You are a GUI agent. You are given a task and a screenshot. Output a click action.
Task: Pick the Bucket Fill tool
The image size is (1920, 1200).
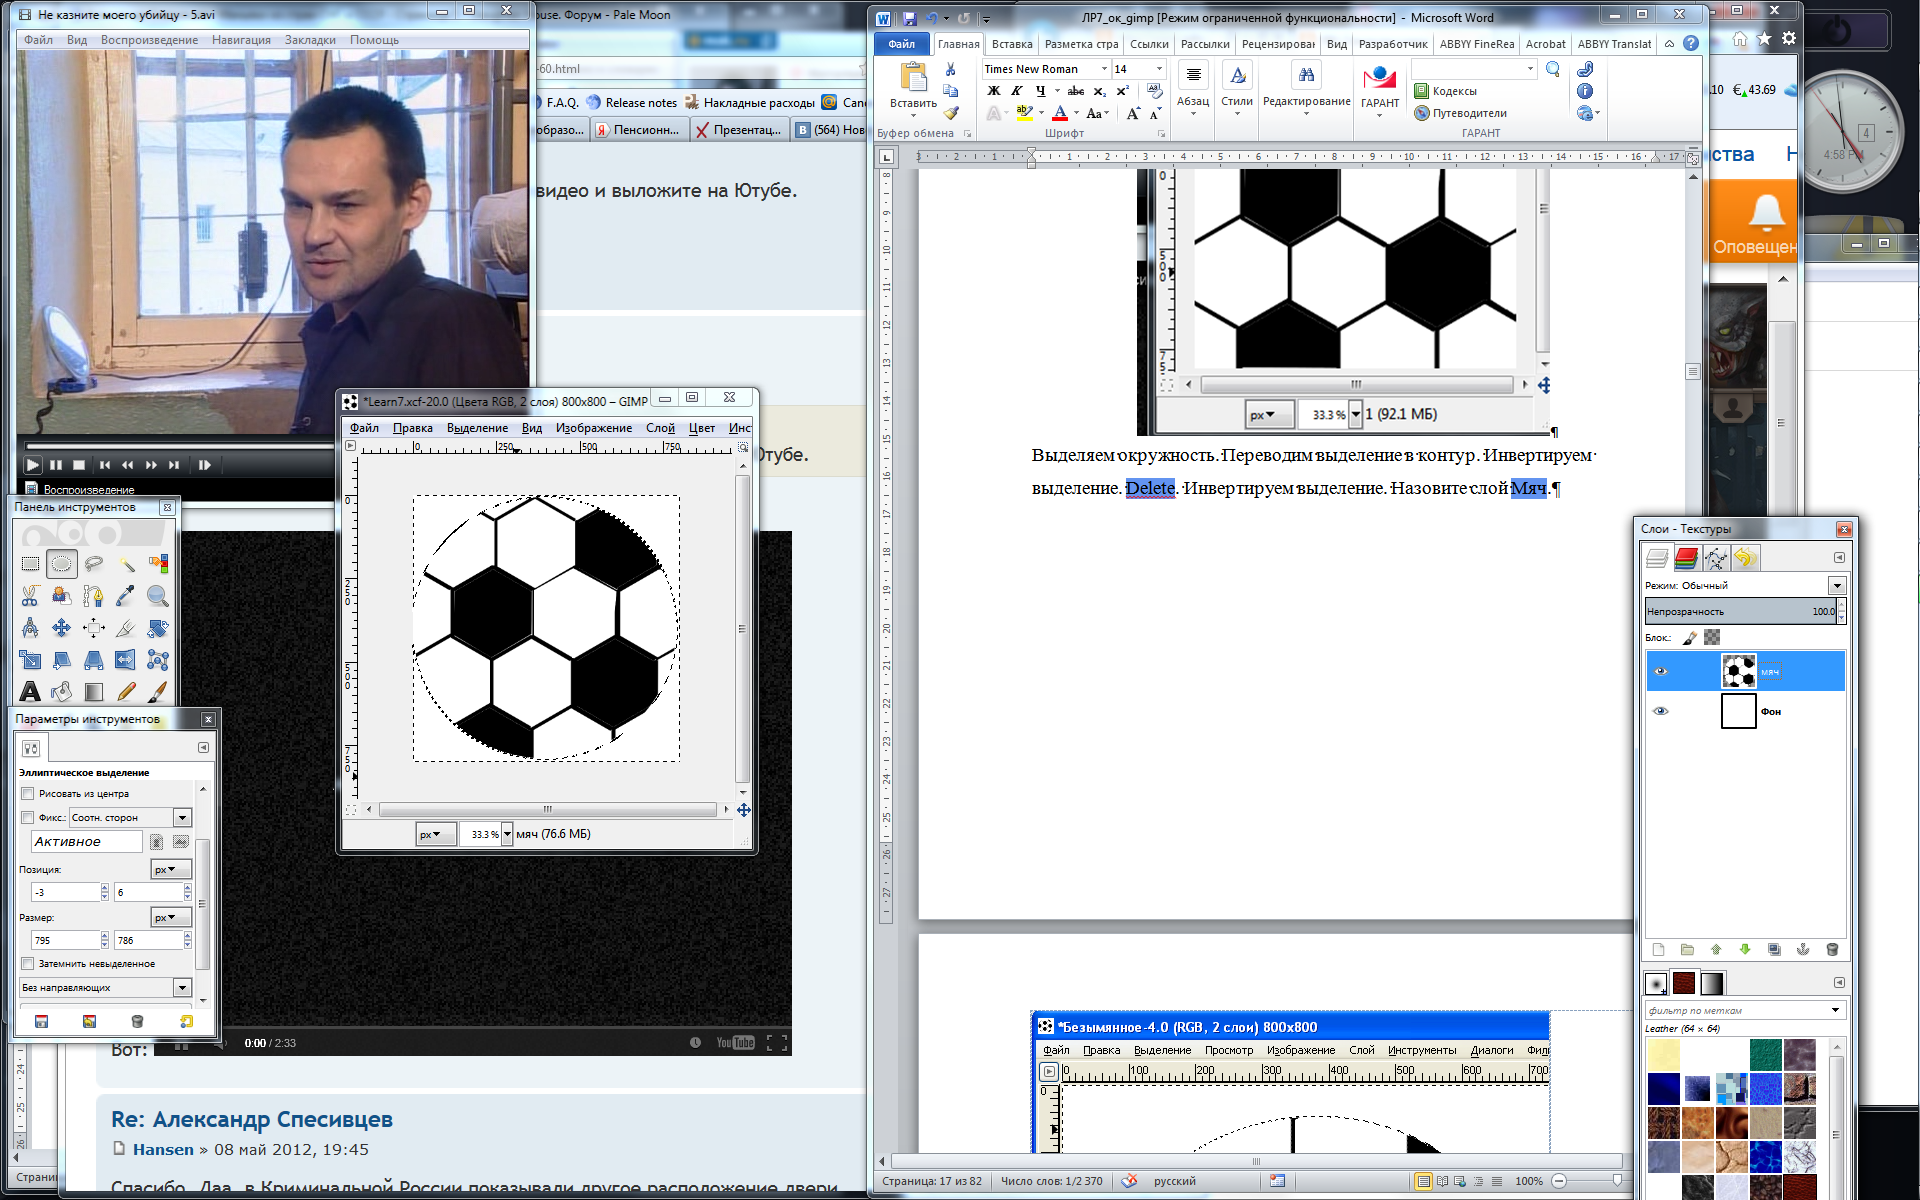click(62, 691)
